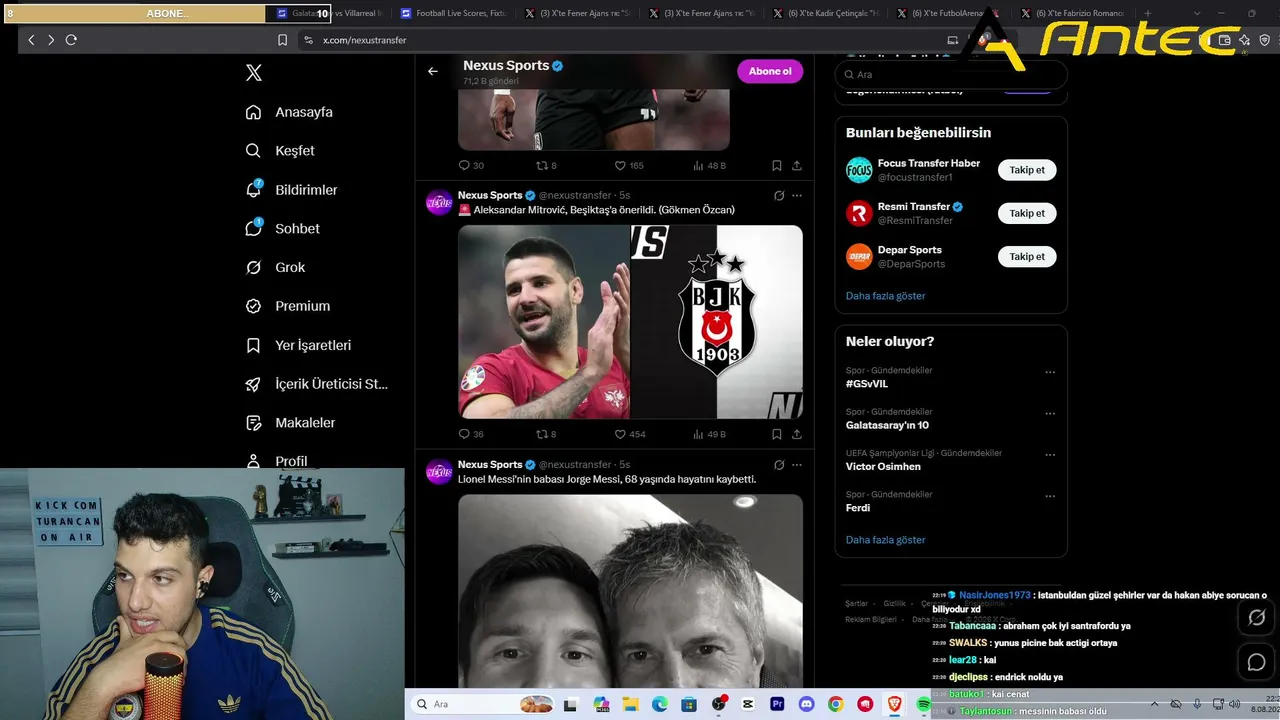Open Google Chrome from the taskbar

835,704
